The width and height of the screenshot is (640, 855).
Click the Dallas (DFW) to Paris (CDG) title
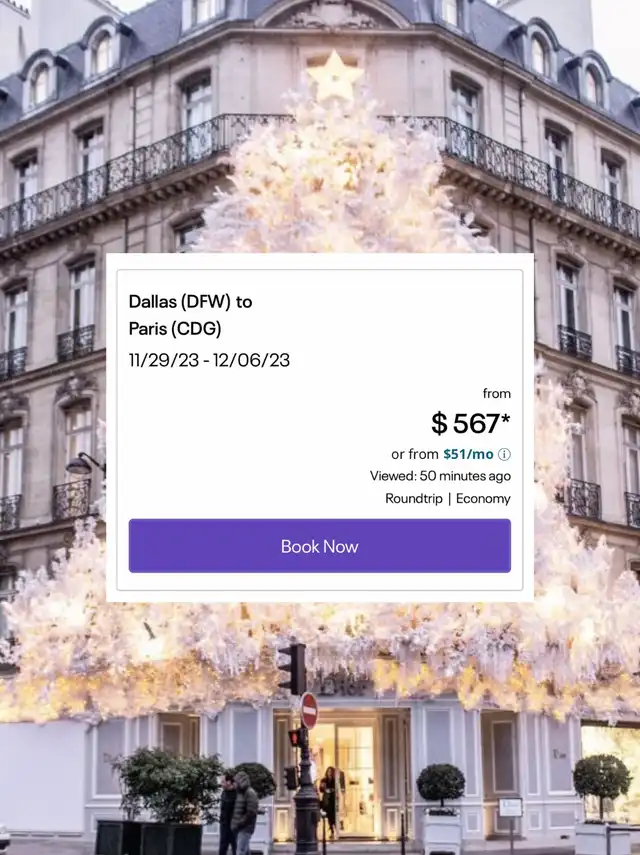tap(190, 315)
